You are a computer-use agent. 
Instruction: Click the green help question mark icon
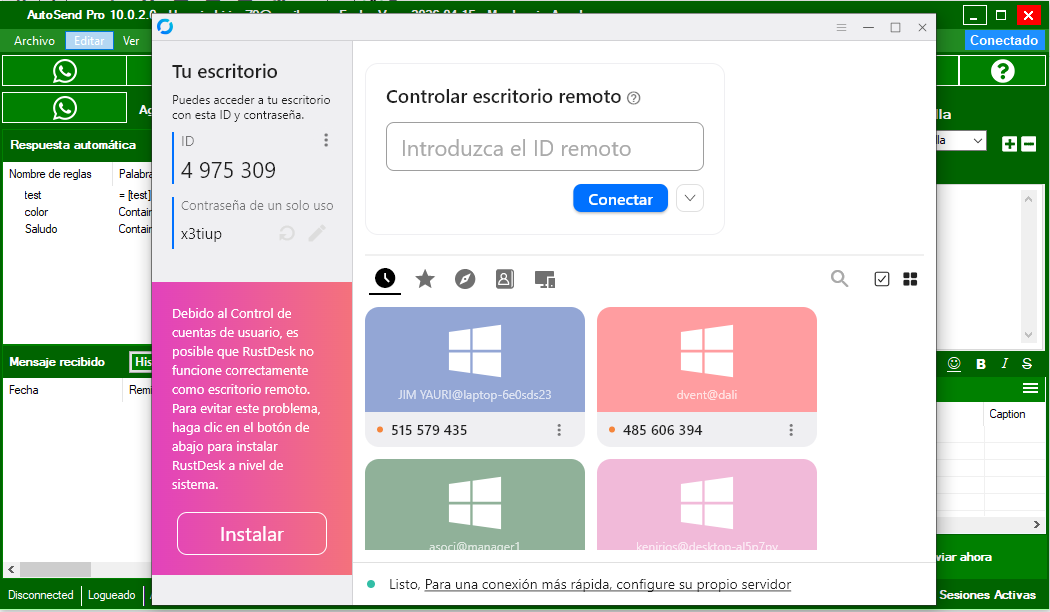coord(1002,71)
